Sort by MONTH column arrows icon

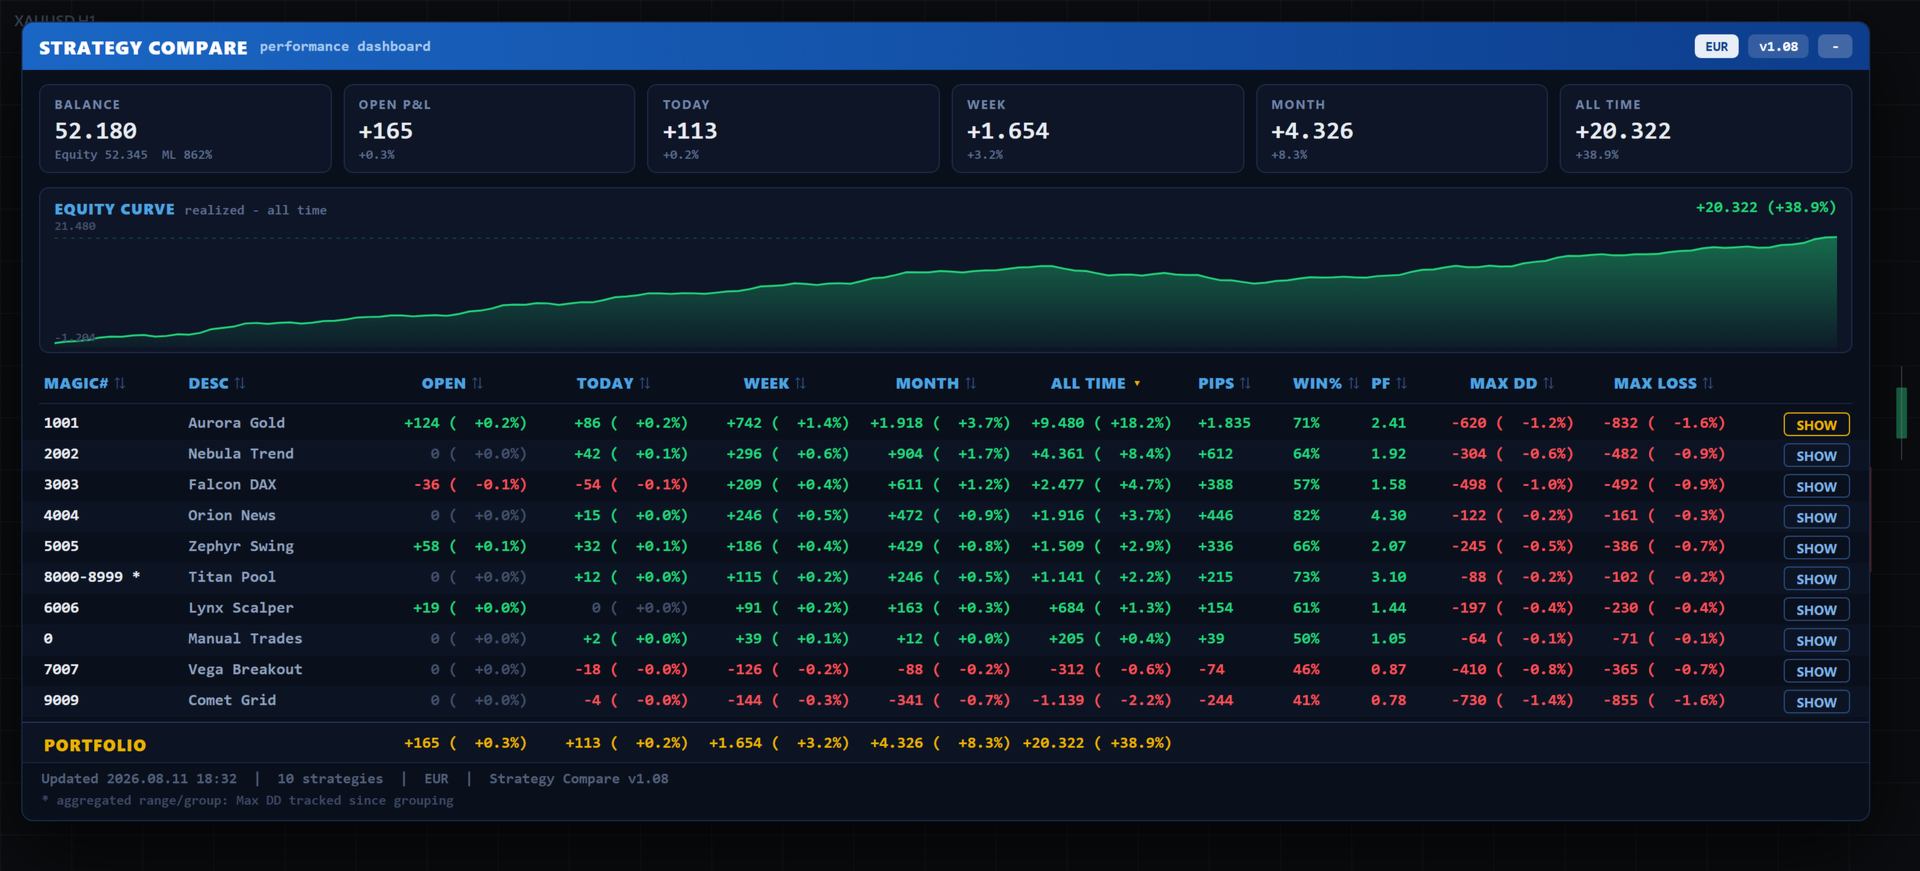coord(971,383)
